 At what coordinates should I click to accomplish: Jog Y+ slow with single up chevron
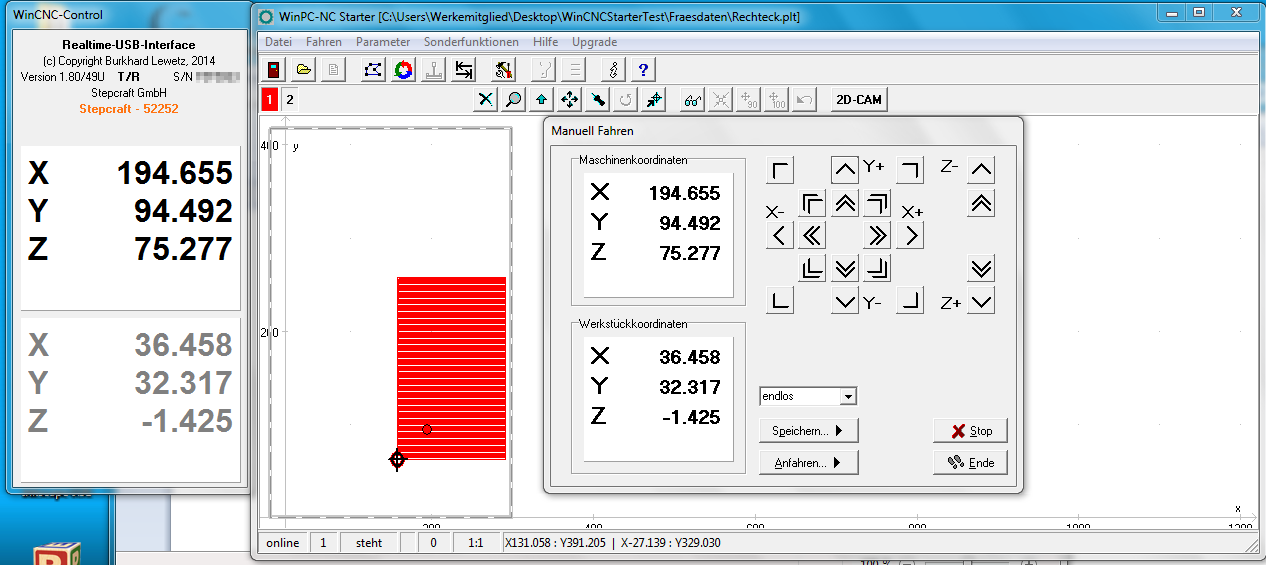(x=845, y=170)
